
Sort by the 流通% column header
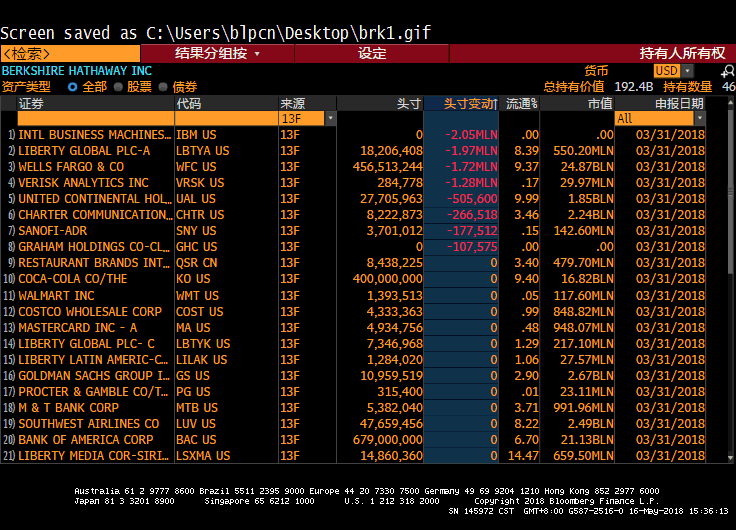point(521,103)
